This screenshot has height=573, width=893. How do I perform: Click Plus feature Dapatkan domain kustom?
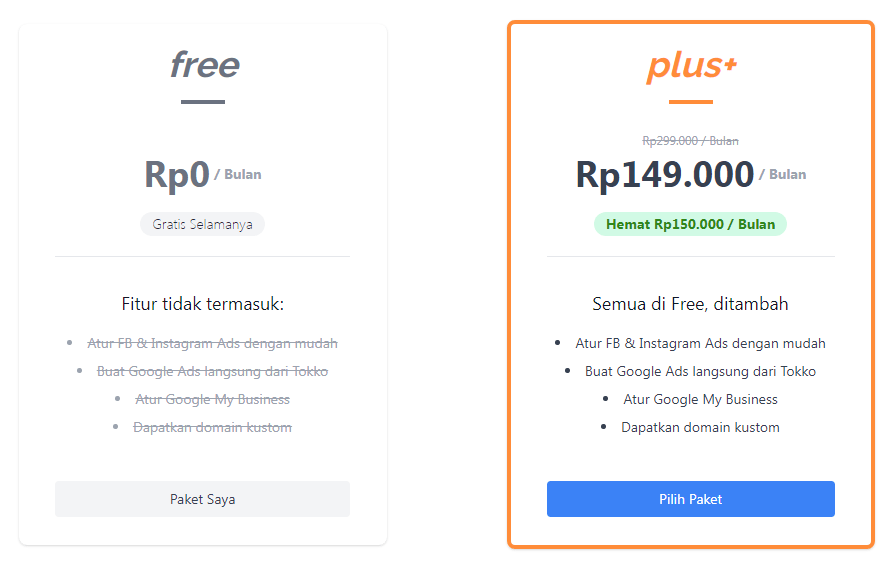700,427
